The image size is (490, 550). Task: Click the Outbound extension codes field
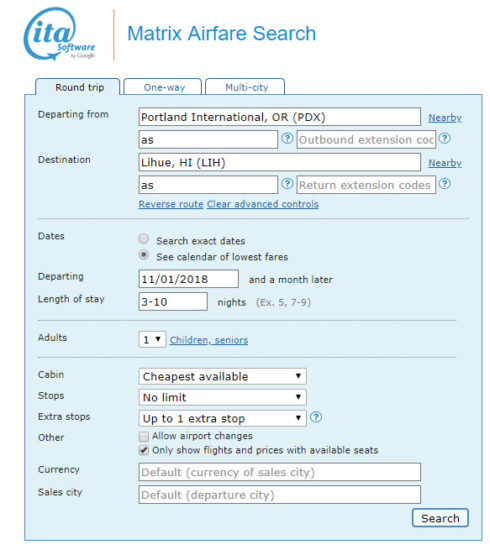[x=366, y=140]
